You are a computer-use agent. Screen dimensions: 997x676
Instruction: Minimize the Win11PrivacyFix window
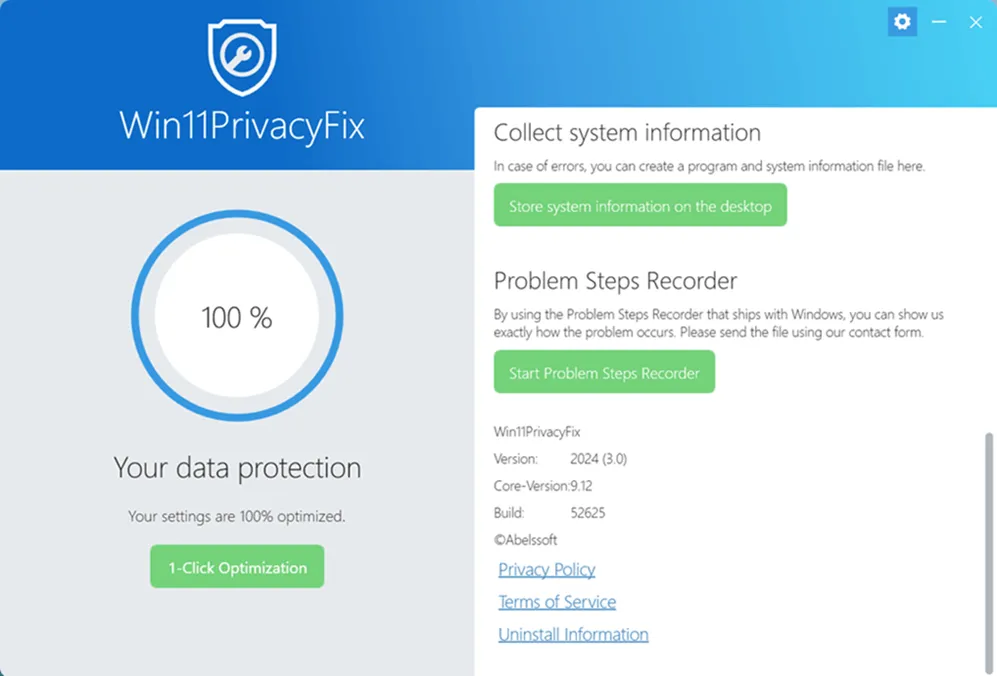coord(939,22)
